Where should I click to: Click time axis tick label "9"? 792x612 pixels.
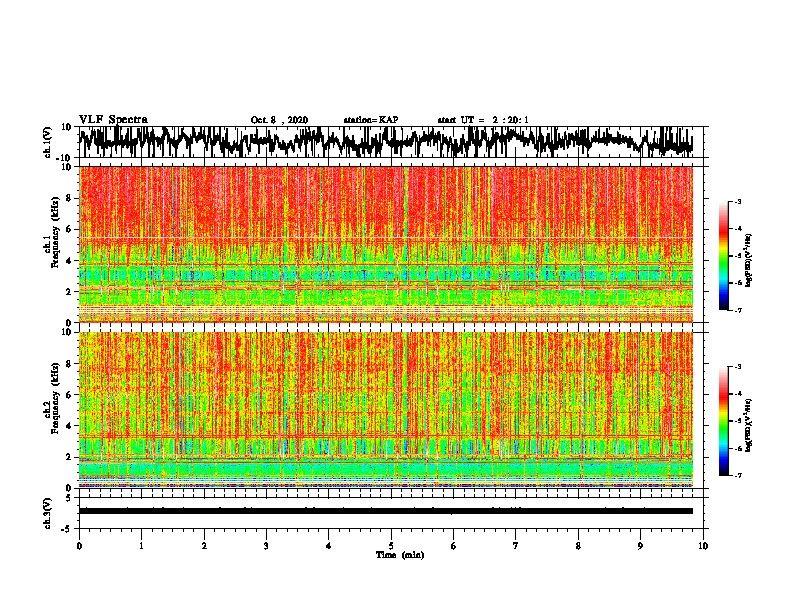(x=641, y=546)
